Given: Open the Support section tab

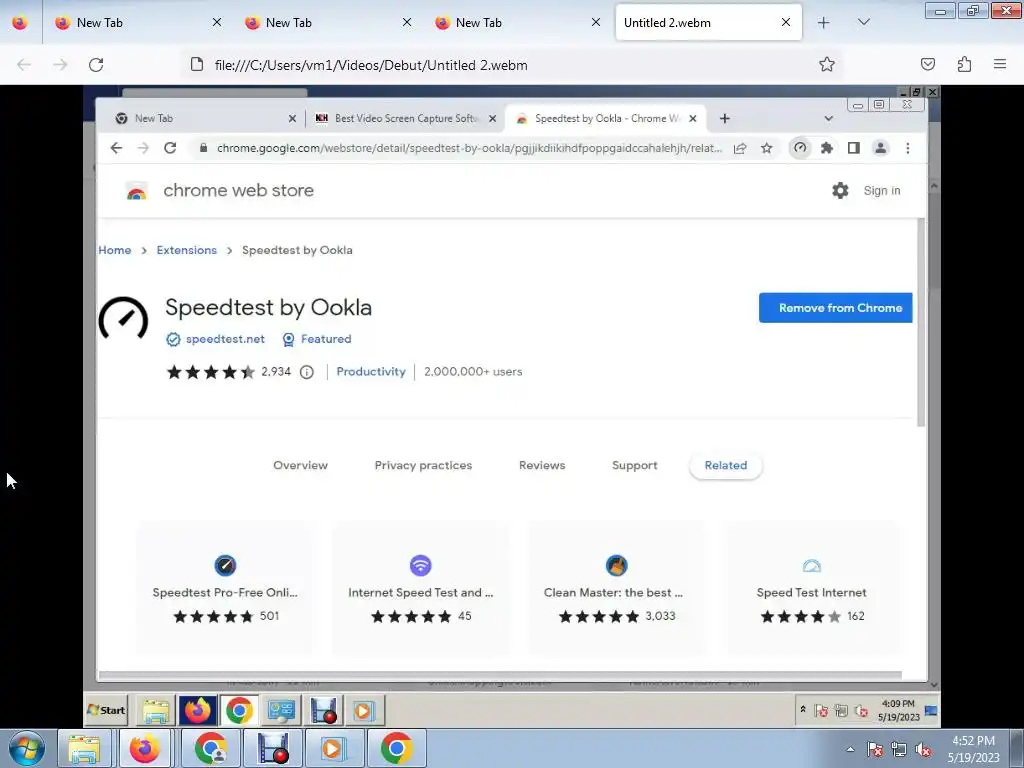Looking at the screenshot, I should coord(635,466).
